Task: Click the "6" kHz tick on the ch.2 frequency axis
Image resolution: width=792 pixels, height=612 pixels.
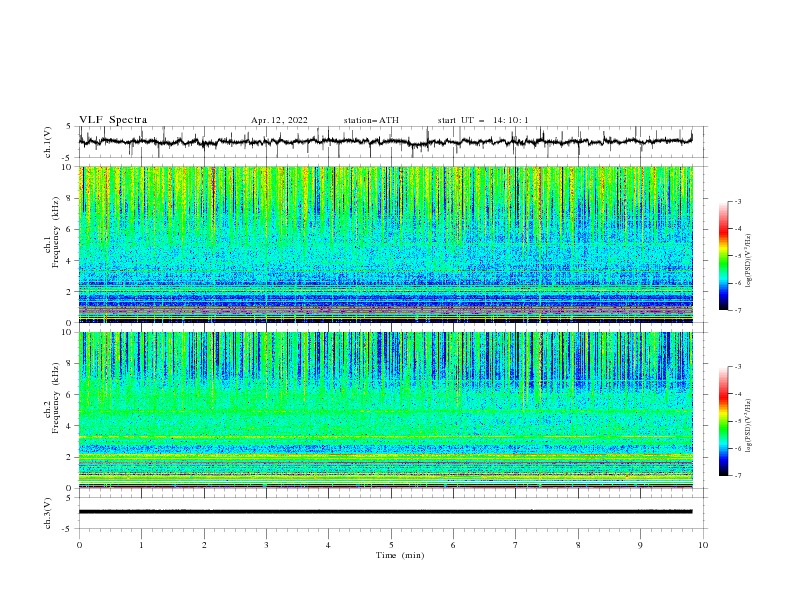Action: point(70,395)
